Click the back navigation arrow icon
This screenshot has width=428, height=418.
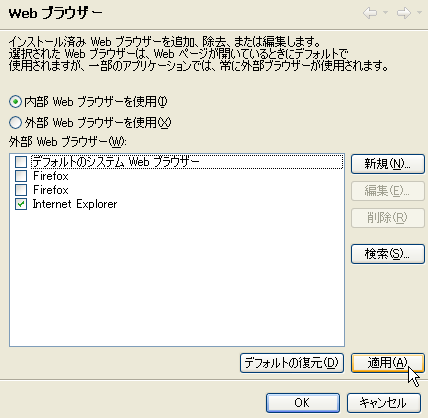point(370,13)
